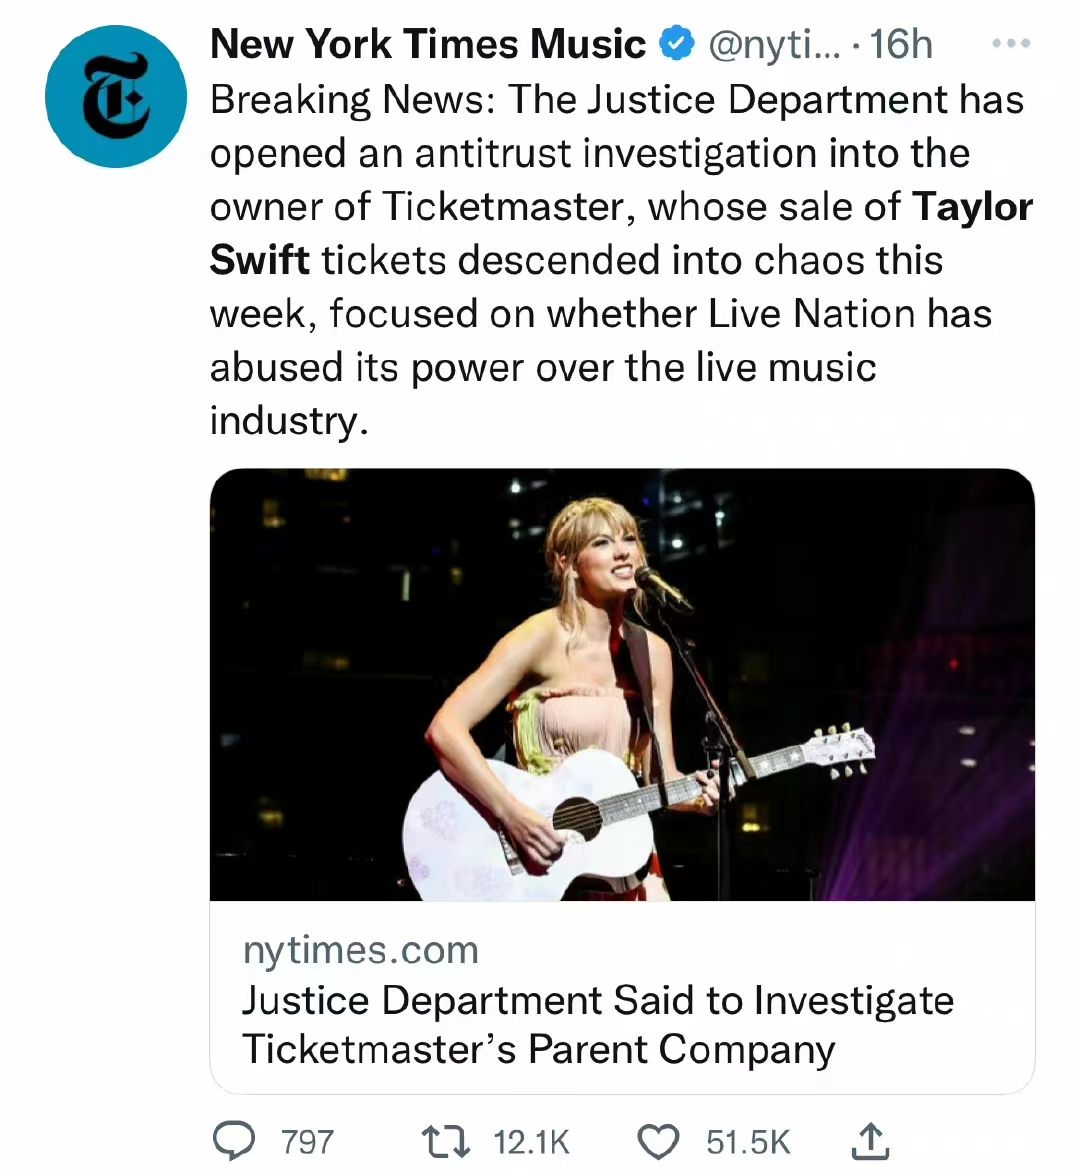
Task: Tap the share upload arrow icon
Action: coord(871,1141)
